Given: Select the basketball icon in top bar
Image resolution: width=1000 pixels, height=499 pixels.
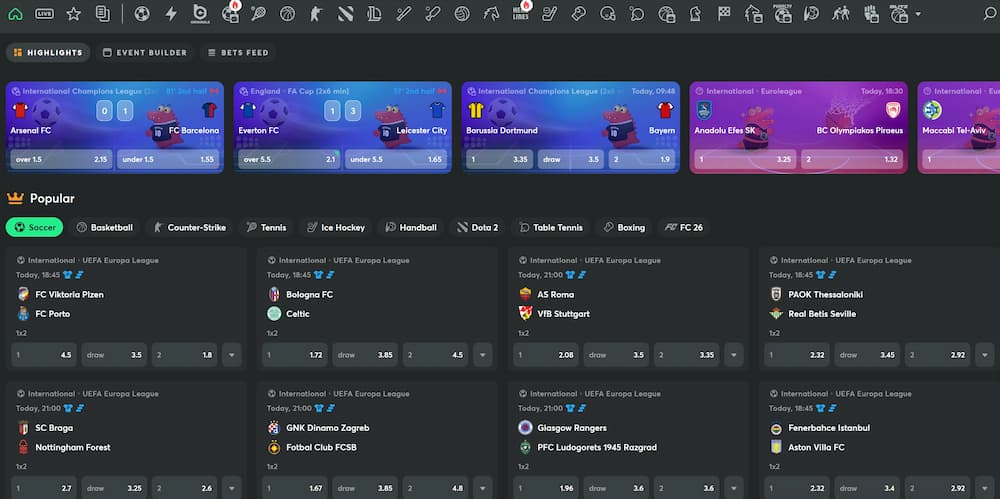Looking at the screenshot, I should (x=288, y=14).
